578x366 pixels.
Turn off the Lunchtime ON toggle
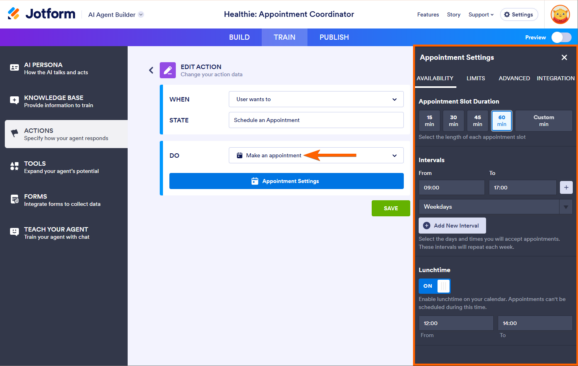click(434, 286)
